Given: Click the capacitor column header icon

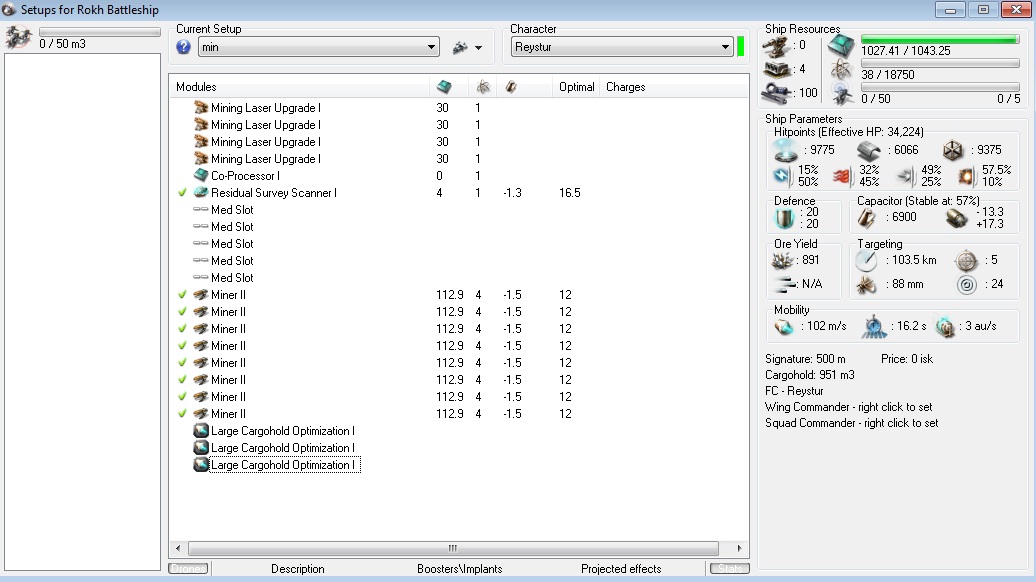Looking at the screenshot, I should pyautogui.click(x=511, y=87).
